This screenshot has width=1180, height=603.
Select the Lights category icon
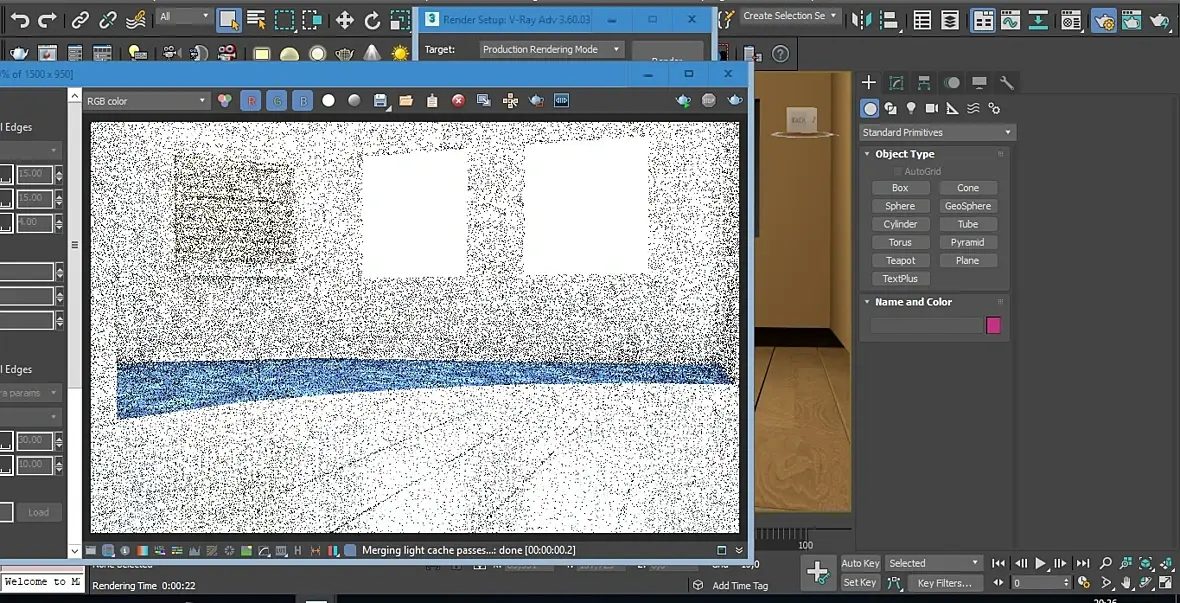tap(911, 108)
